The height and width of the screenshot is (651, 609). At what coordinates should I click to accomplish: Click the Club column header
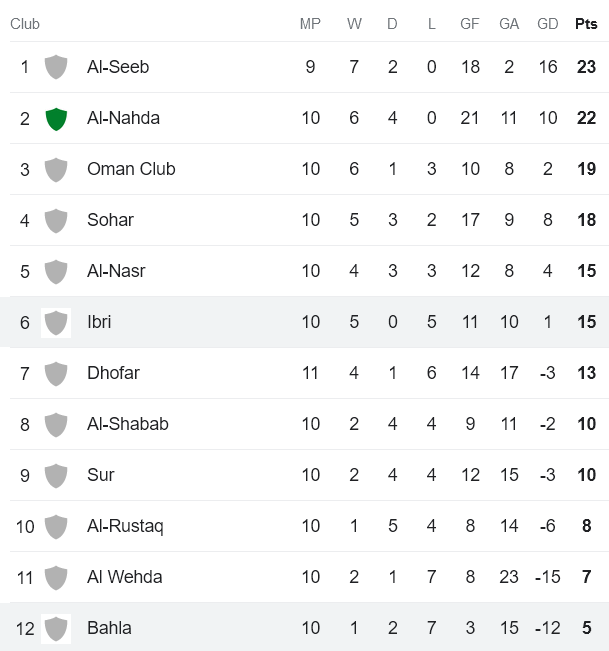click(25, 24)
